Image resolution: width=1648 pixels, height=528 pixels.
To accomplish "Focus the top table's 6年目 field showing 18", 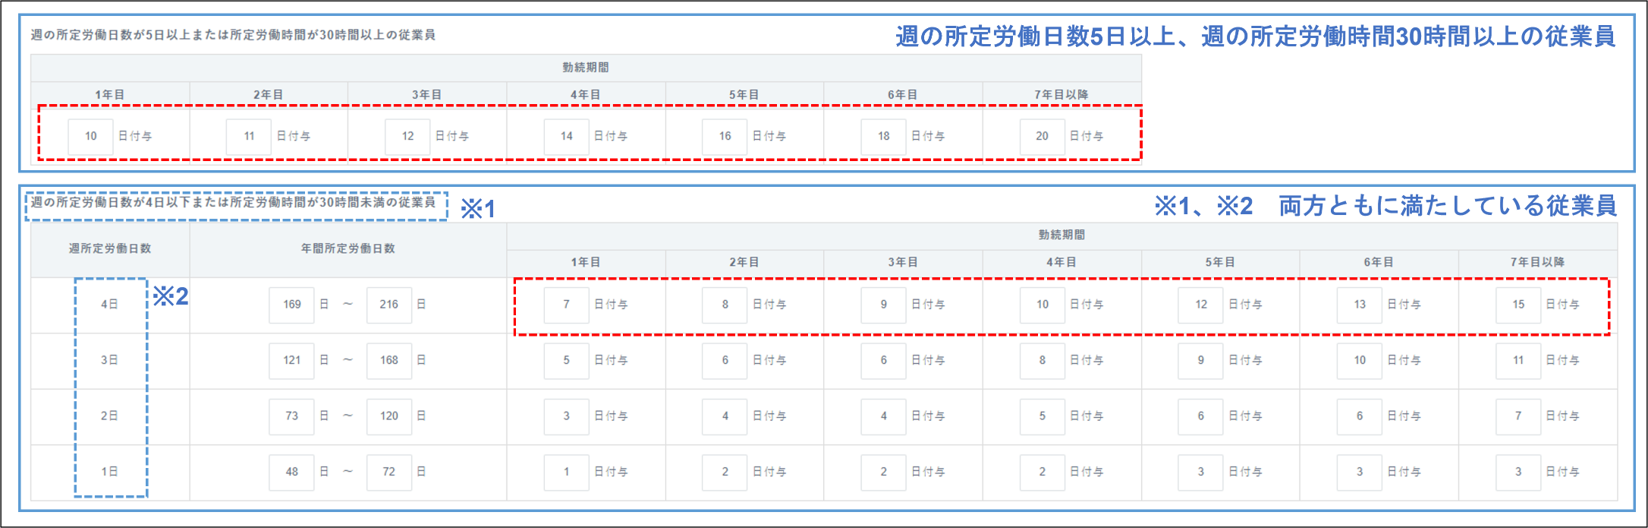I will [884, 136].
